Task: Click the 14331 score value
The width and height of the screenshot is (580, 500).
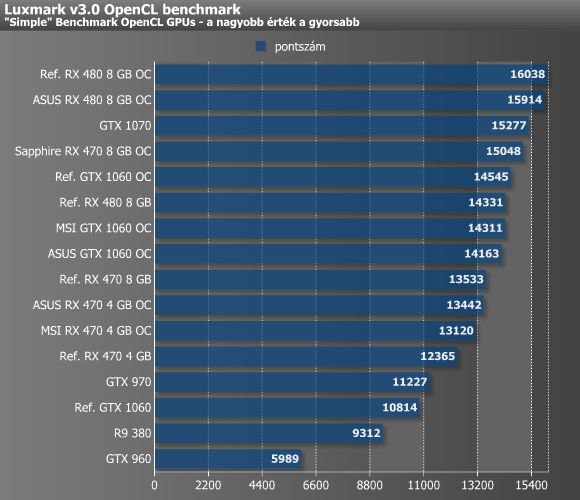Action: [486, 202]
